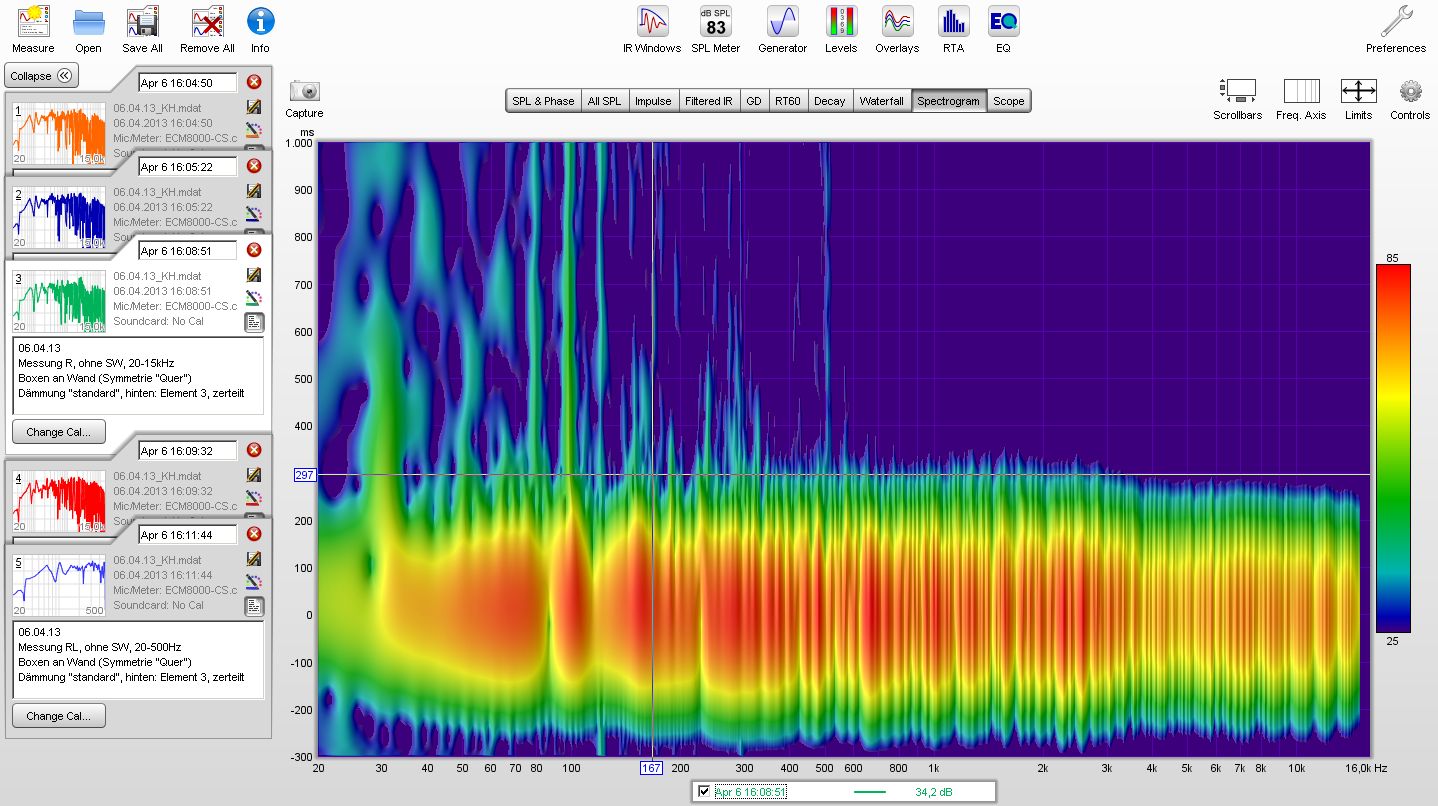
Task: Edit the name field Apr 6 16:04:50
Action: (x=188, y=82)
